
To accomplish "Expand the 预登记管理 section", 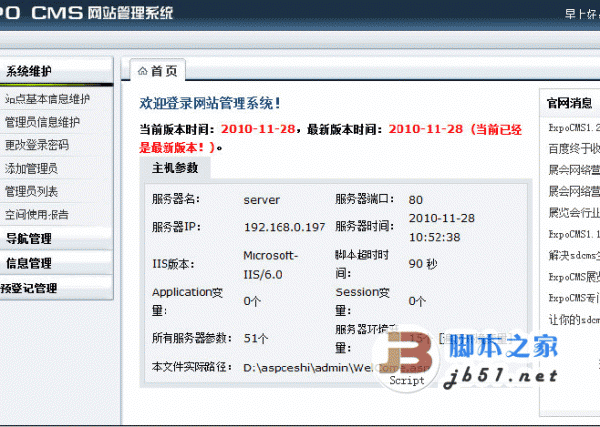I will pos(56,288).
